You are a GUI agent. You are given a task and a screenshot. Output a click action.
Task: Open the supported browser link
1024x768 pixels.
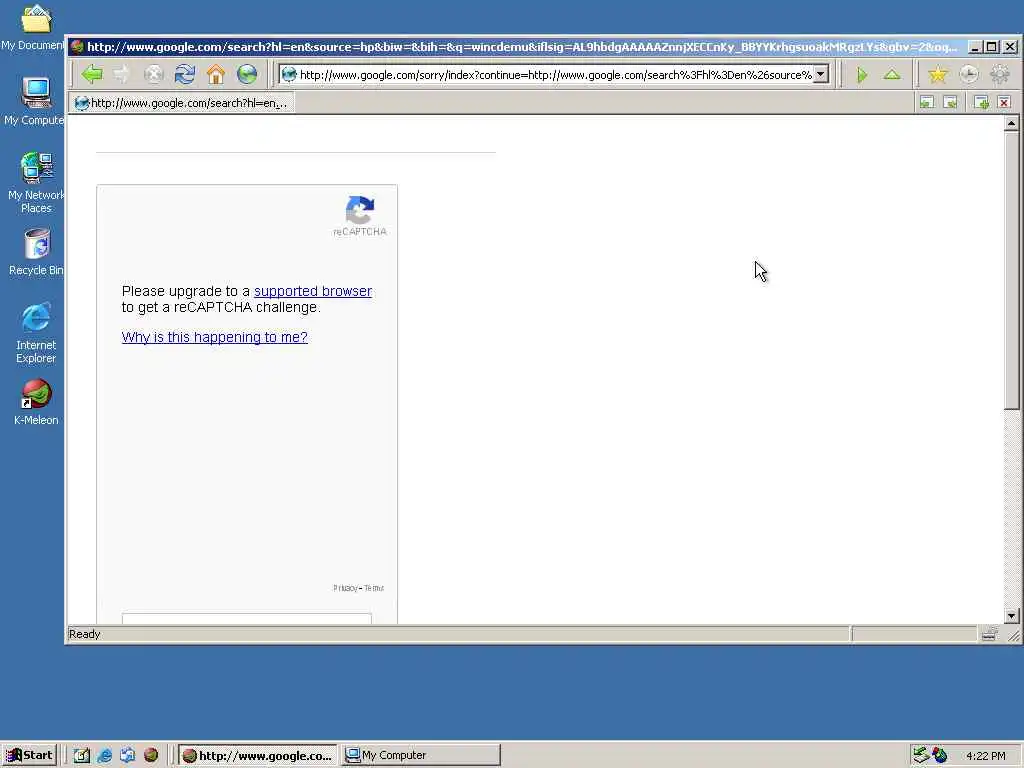click(313, 291)
